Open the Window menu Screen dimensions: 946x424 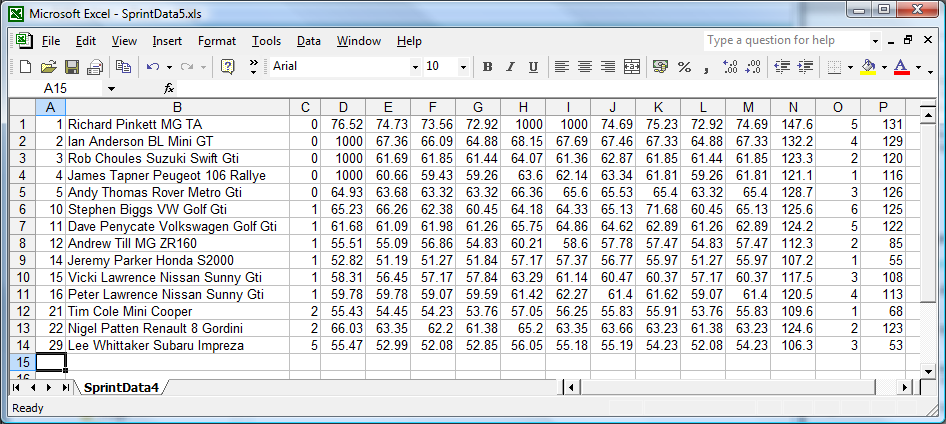tap(358, 41)
